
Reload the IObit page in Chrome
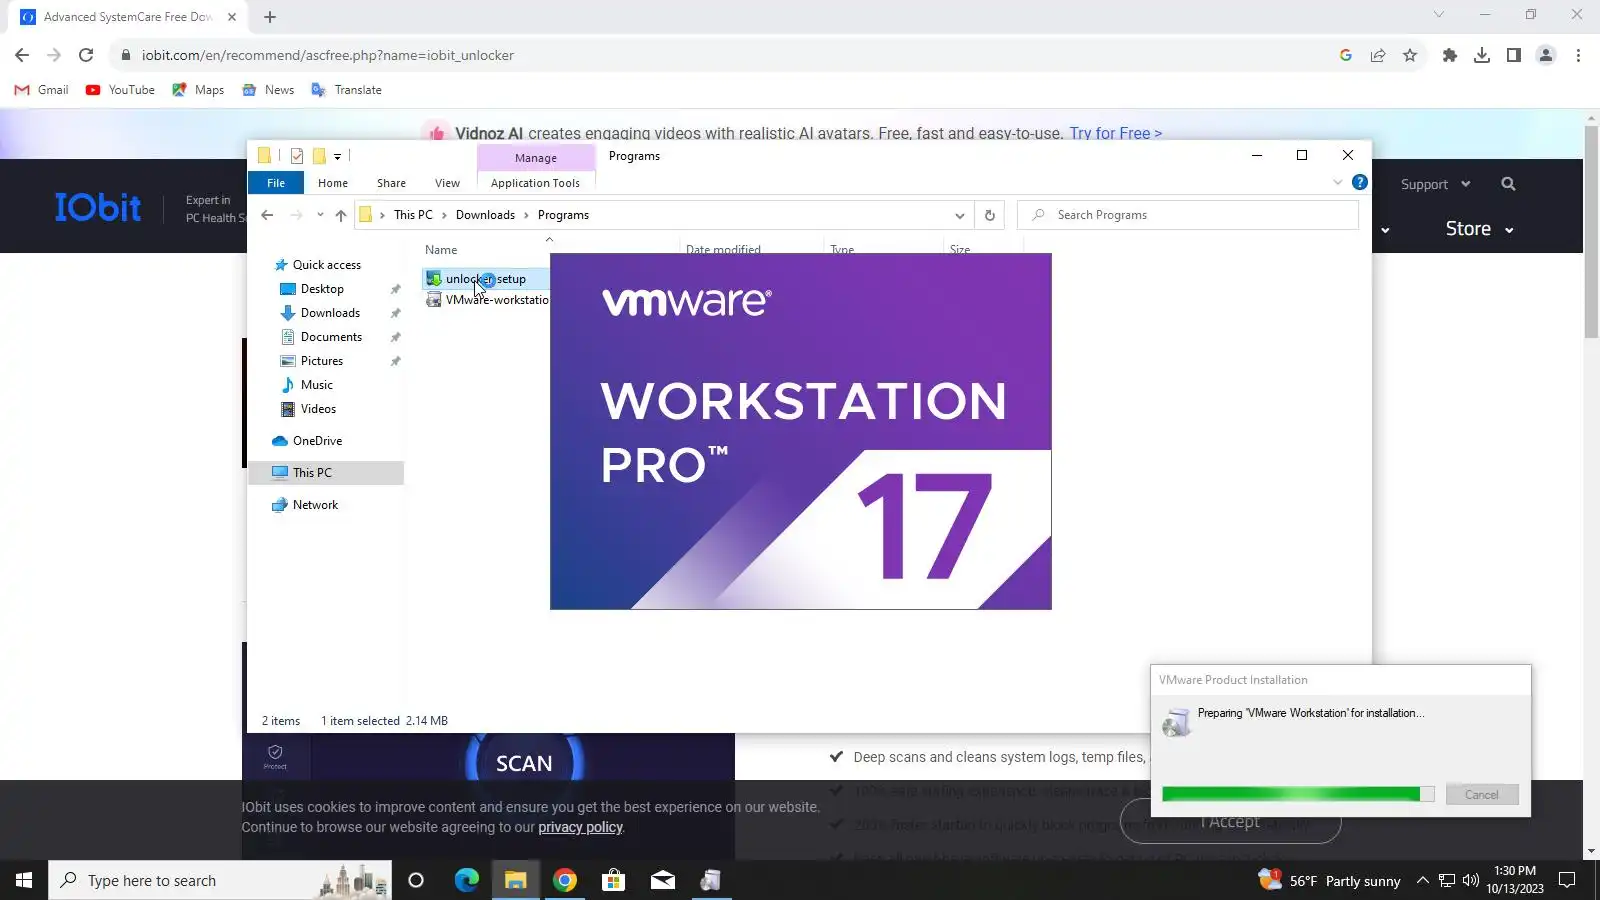(x=86, y=55)
